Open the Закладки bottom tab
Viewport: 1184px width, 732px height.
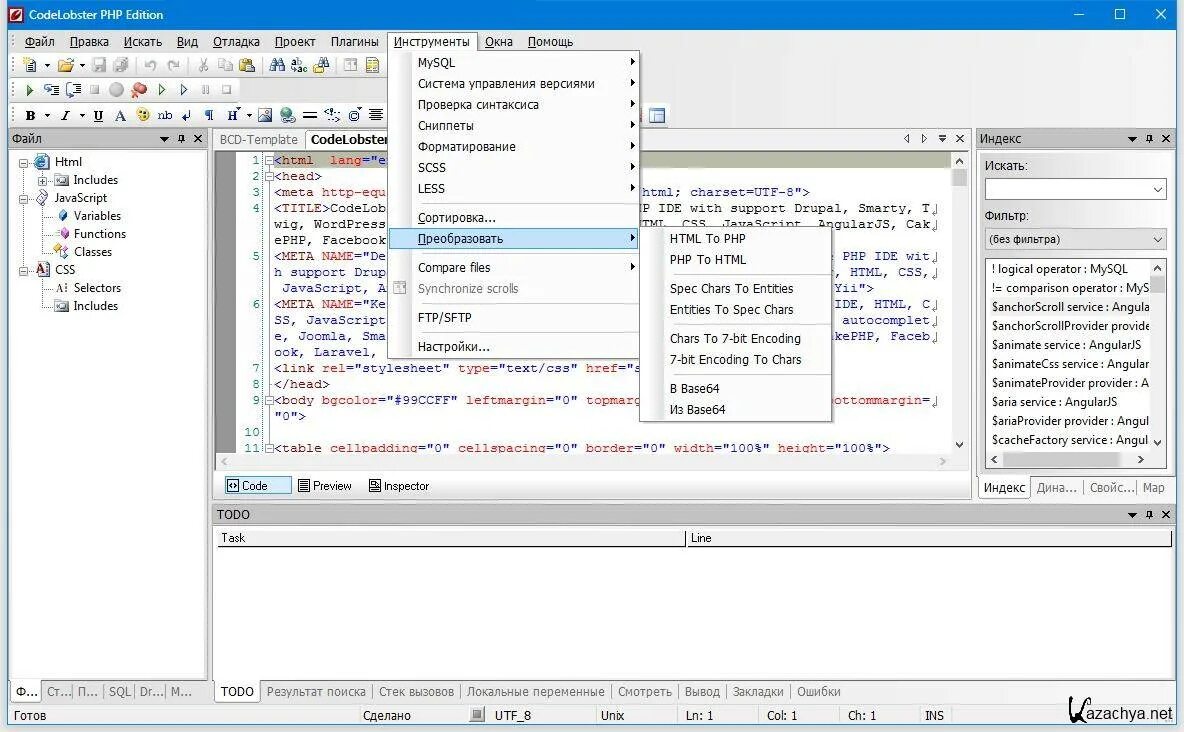click(757, 691)
